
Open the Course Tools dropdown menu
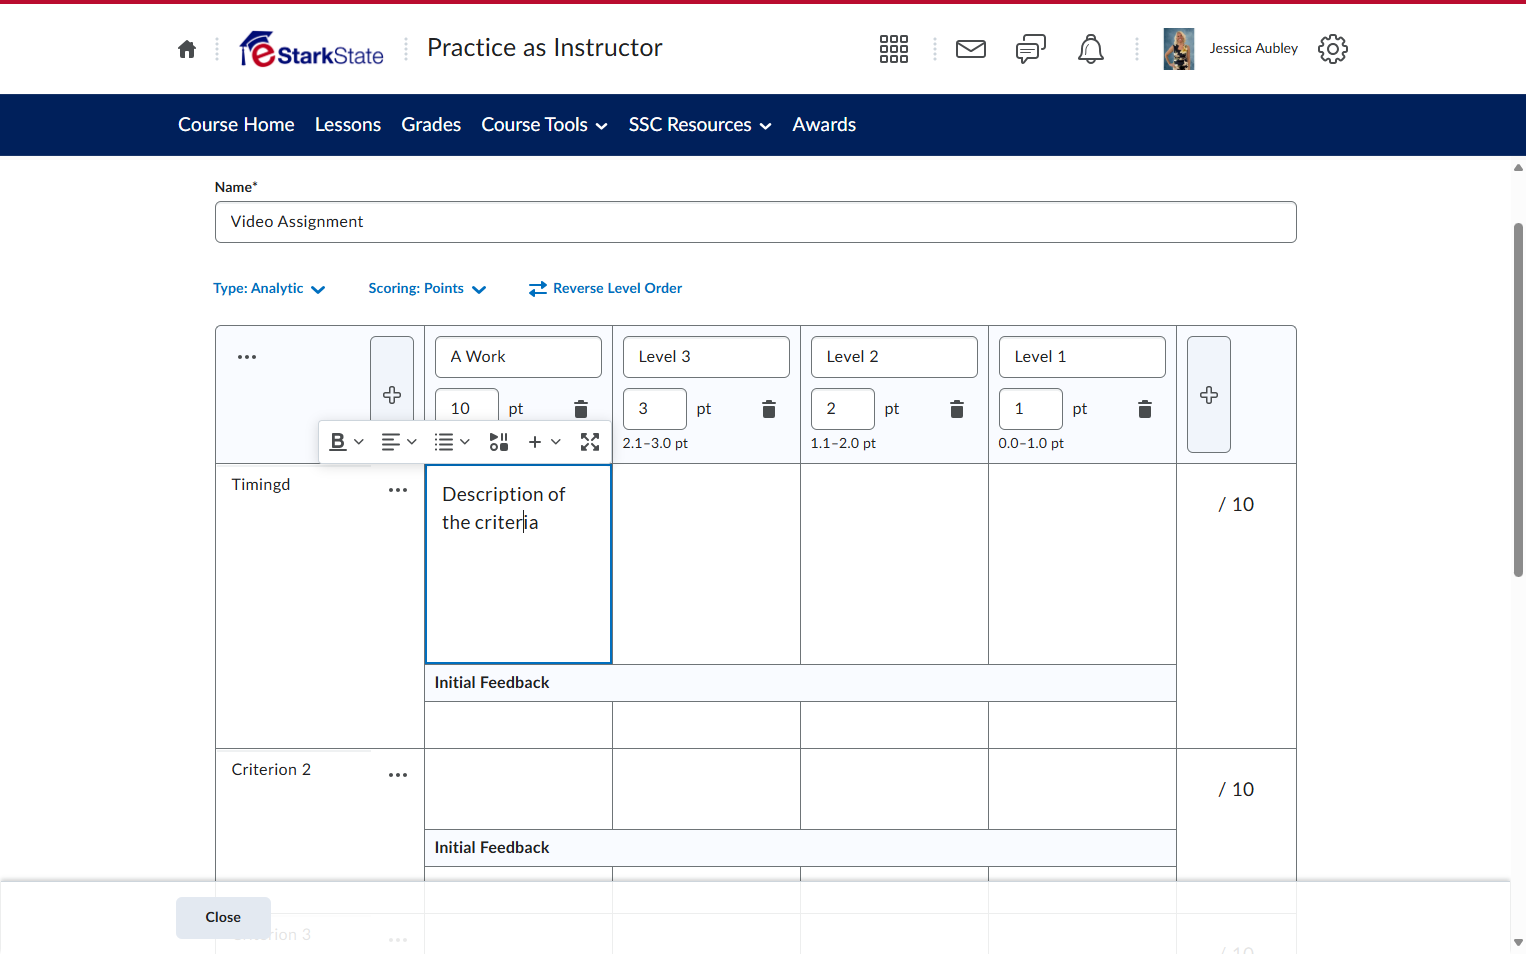point(544,125)
